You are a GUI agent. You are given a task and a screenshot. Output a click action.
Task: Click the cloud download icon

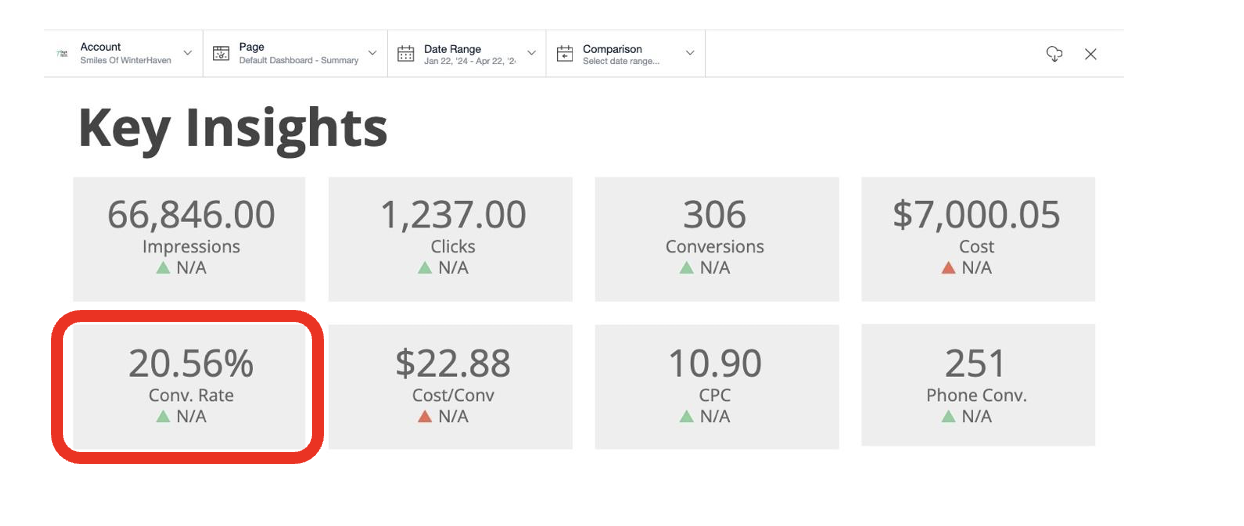(x=1054, y=54)
